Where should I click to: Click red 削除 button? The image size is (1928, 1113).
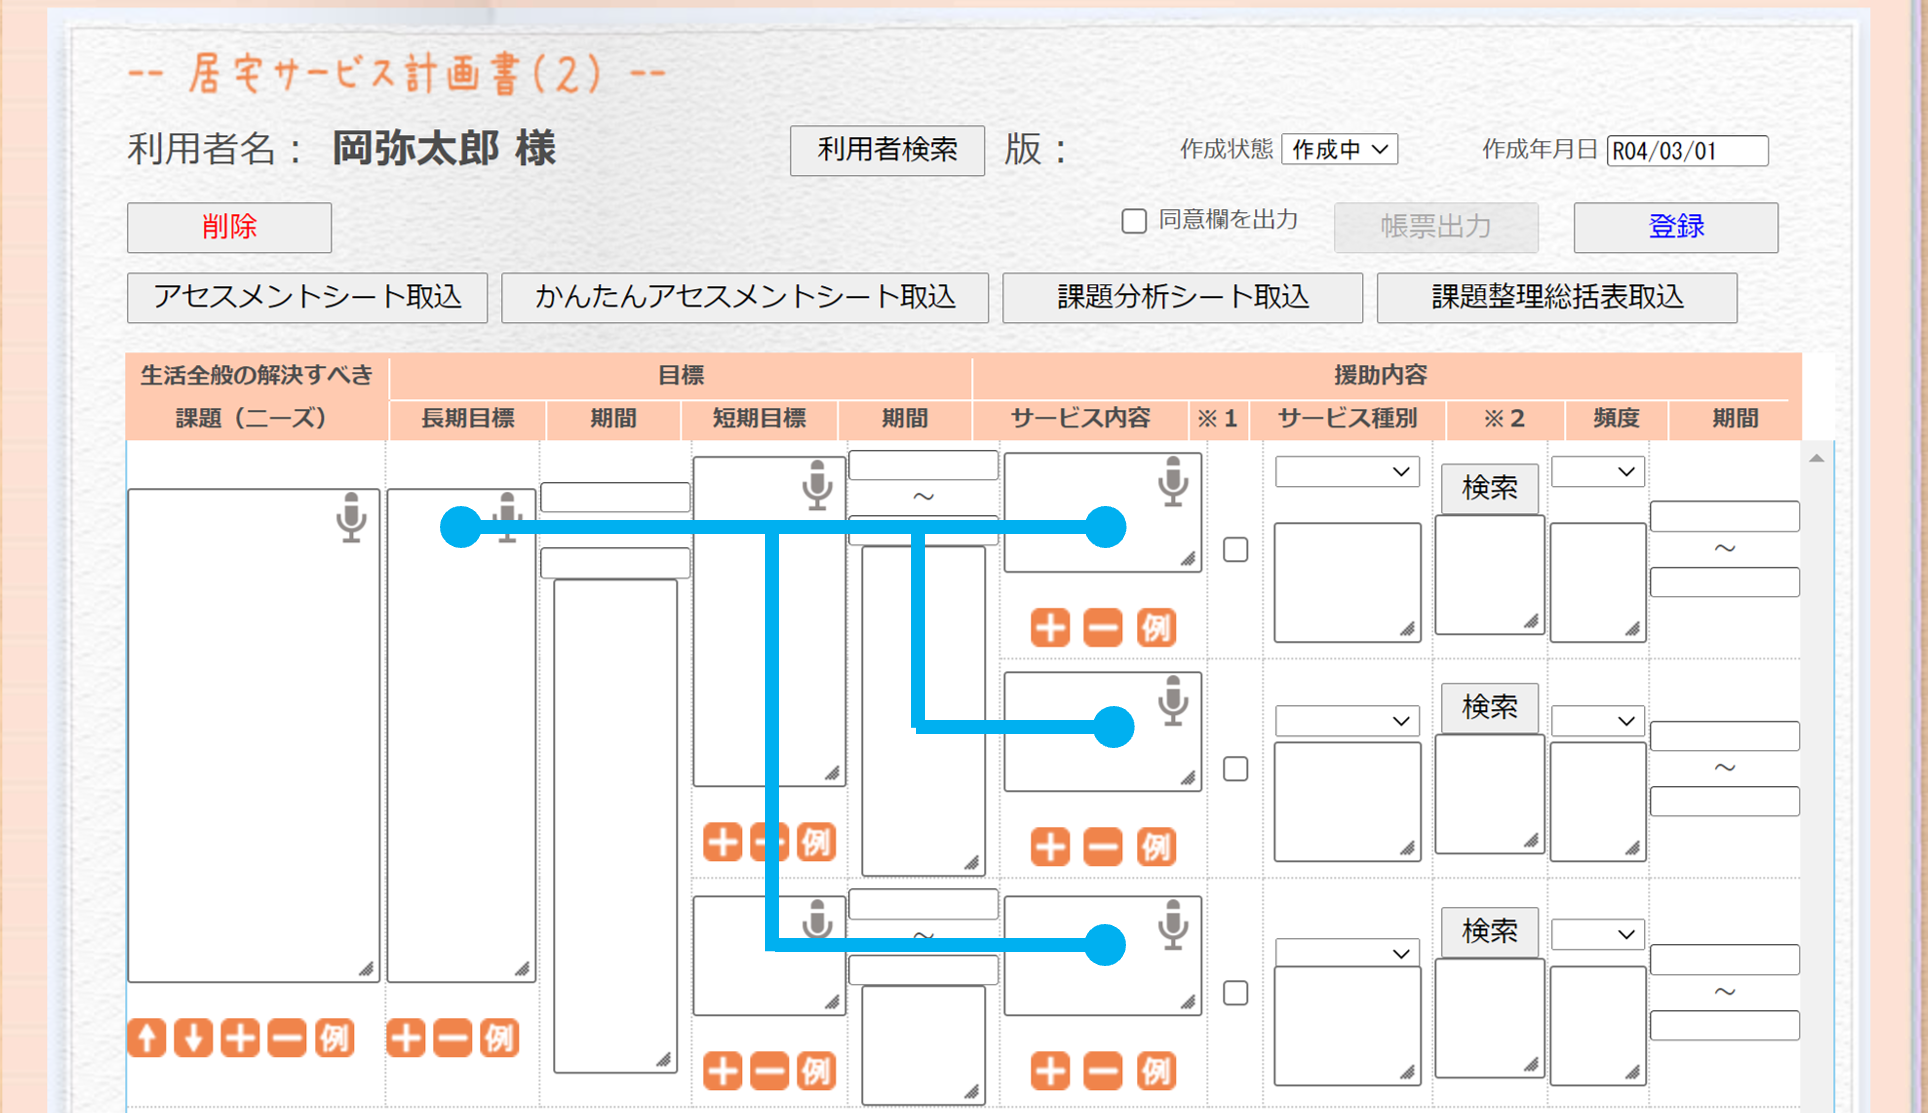(x=229, y=227)
